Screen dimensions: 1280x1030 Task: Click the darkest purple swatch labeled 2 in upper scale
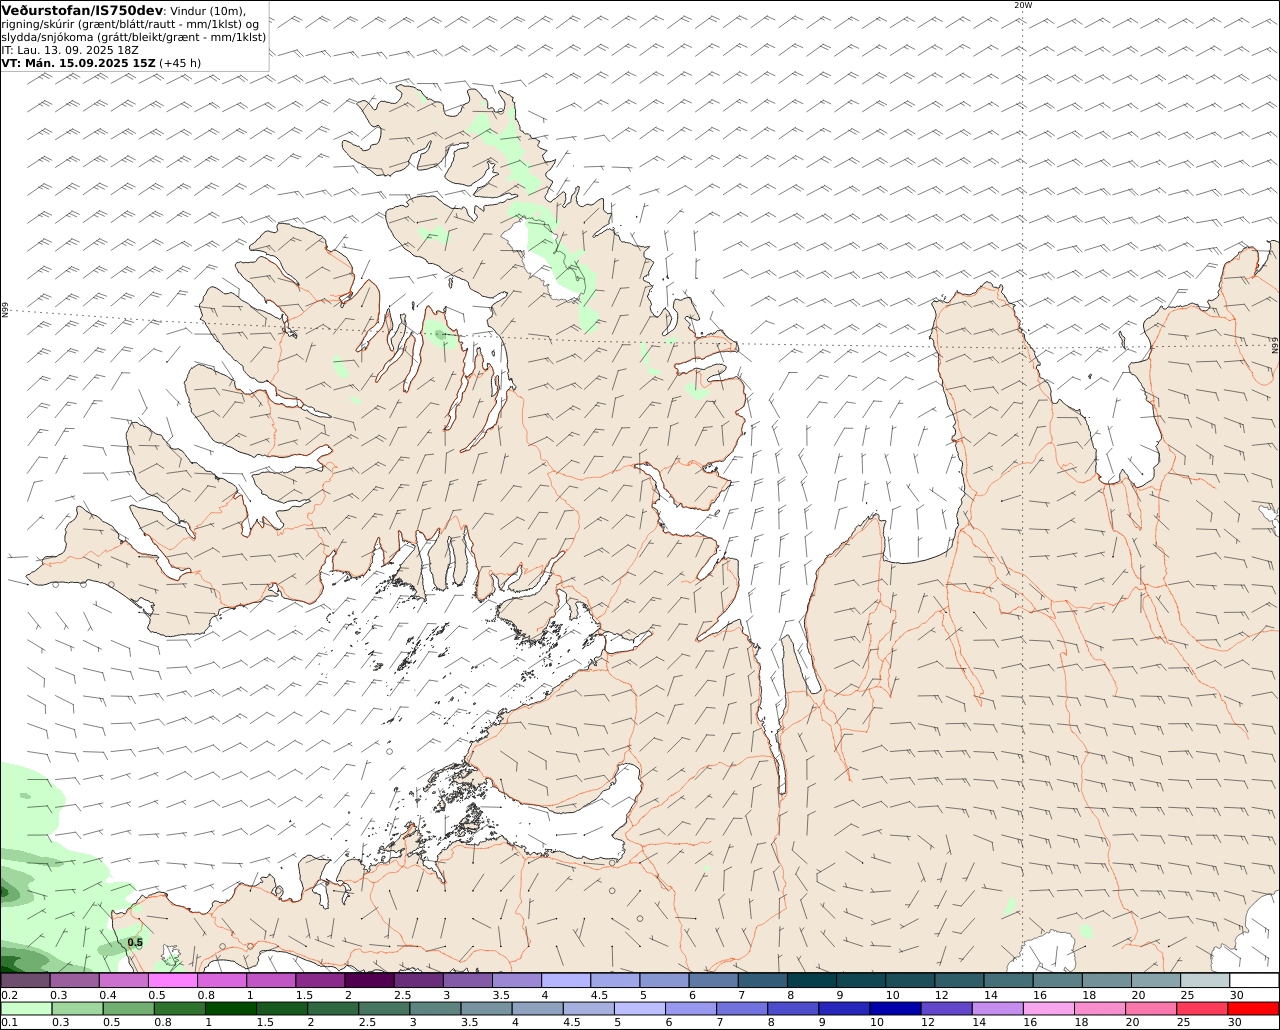pos(369,981)
